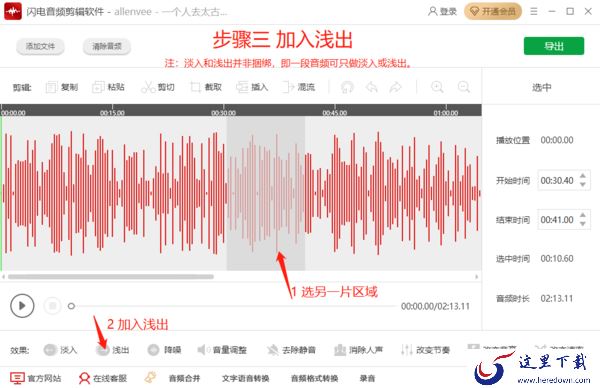Click the playback progress slider handle
This screenshot has width=600, height=388.
(71, 306)
